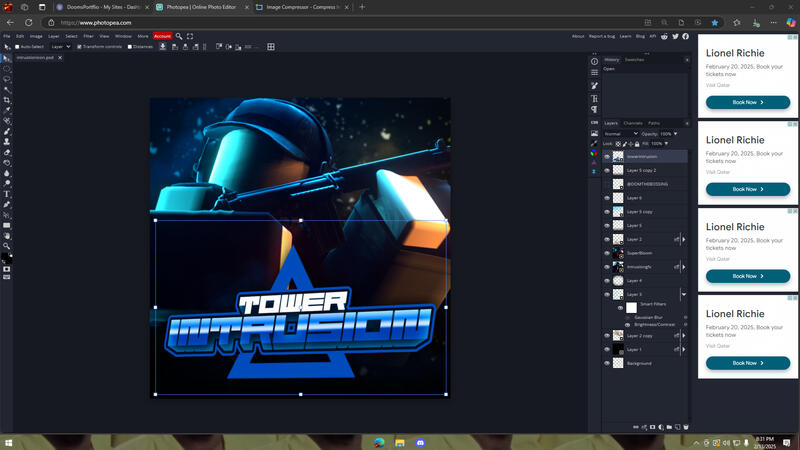
Task: Add new adjustment layer icon
Action: (x=661, y=427)
